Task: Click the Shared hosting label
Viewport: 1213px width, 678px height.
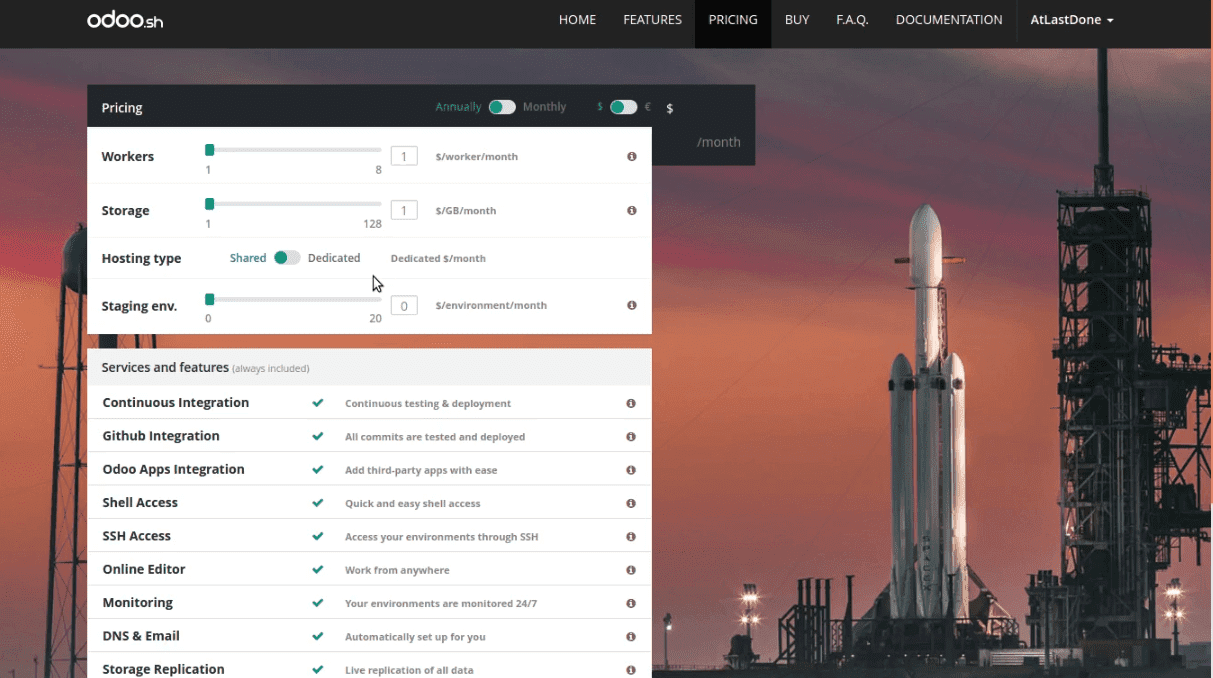Action: tap(248, 258)
